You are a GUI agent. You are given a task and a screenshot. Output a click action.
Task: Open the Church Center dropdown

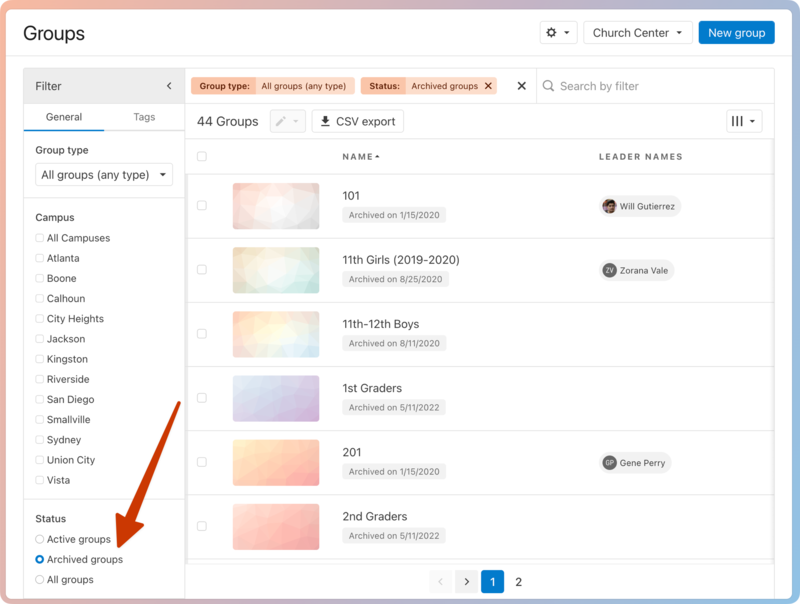[638, 33]
